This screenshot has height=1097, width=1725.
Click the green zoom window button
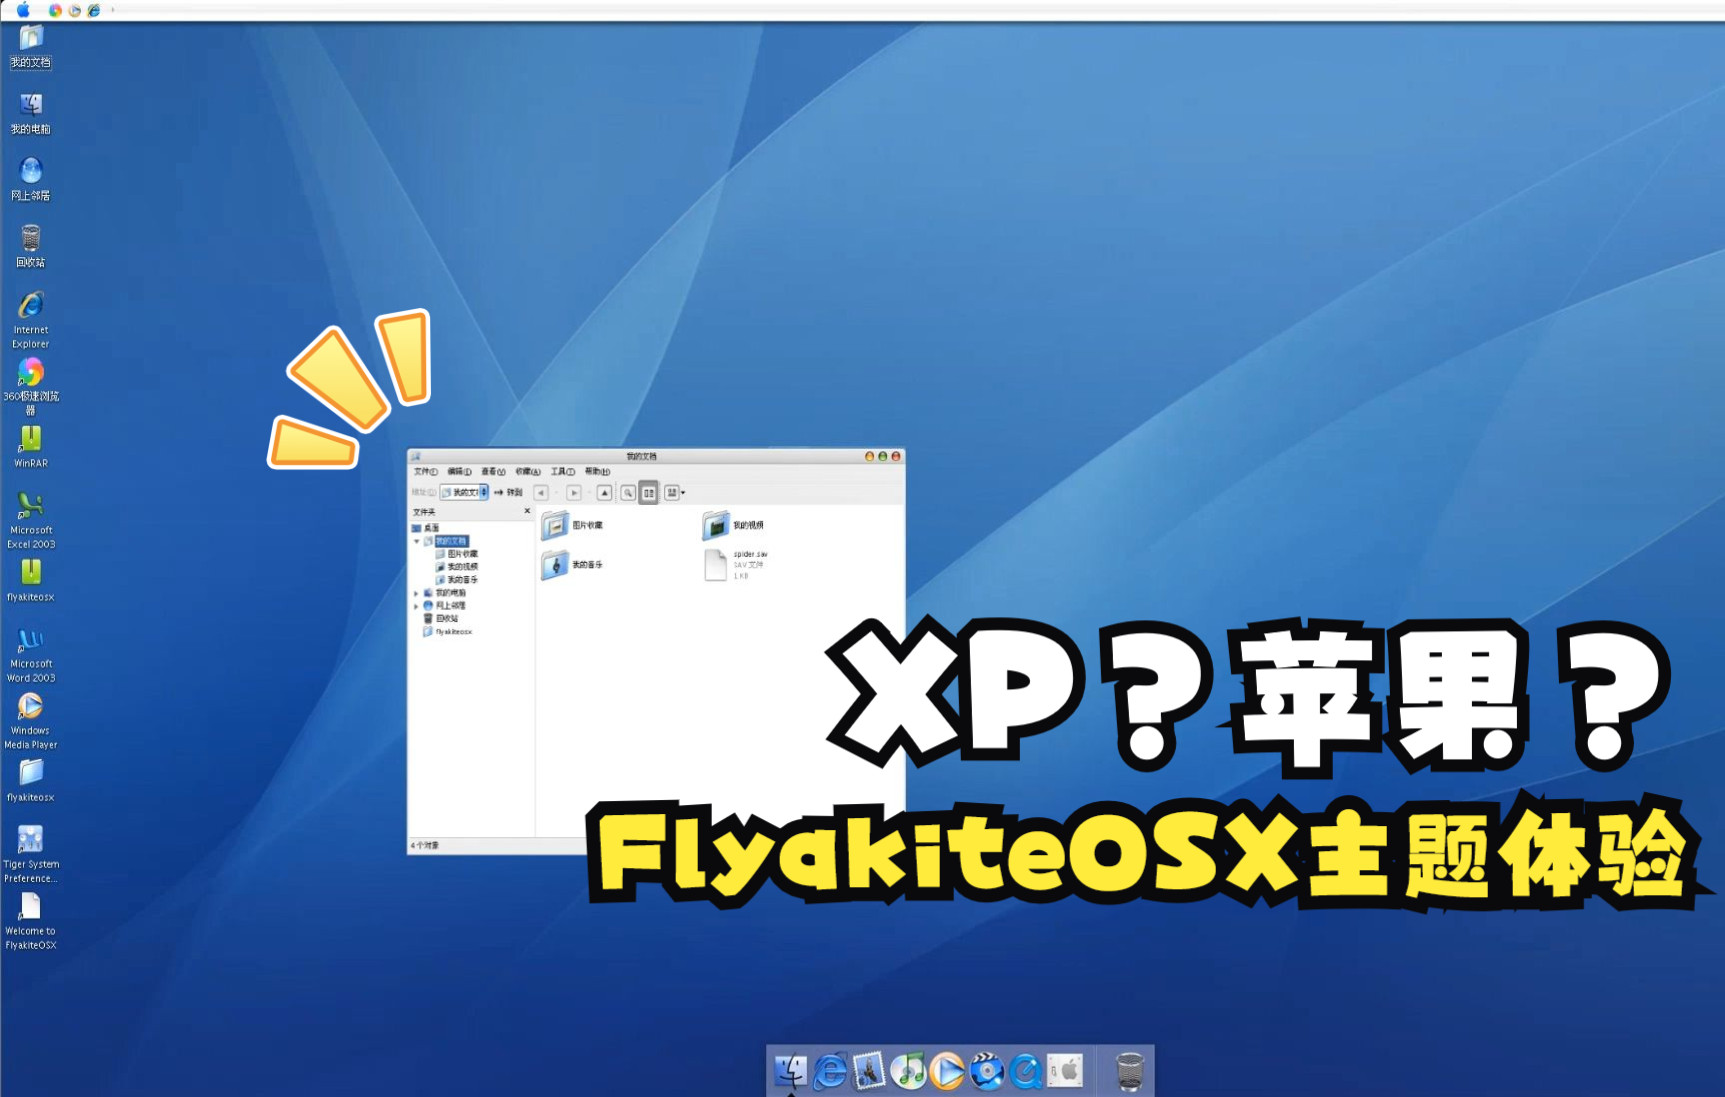pos(883,456)
